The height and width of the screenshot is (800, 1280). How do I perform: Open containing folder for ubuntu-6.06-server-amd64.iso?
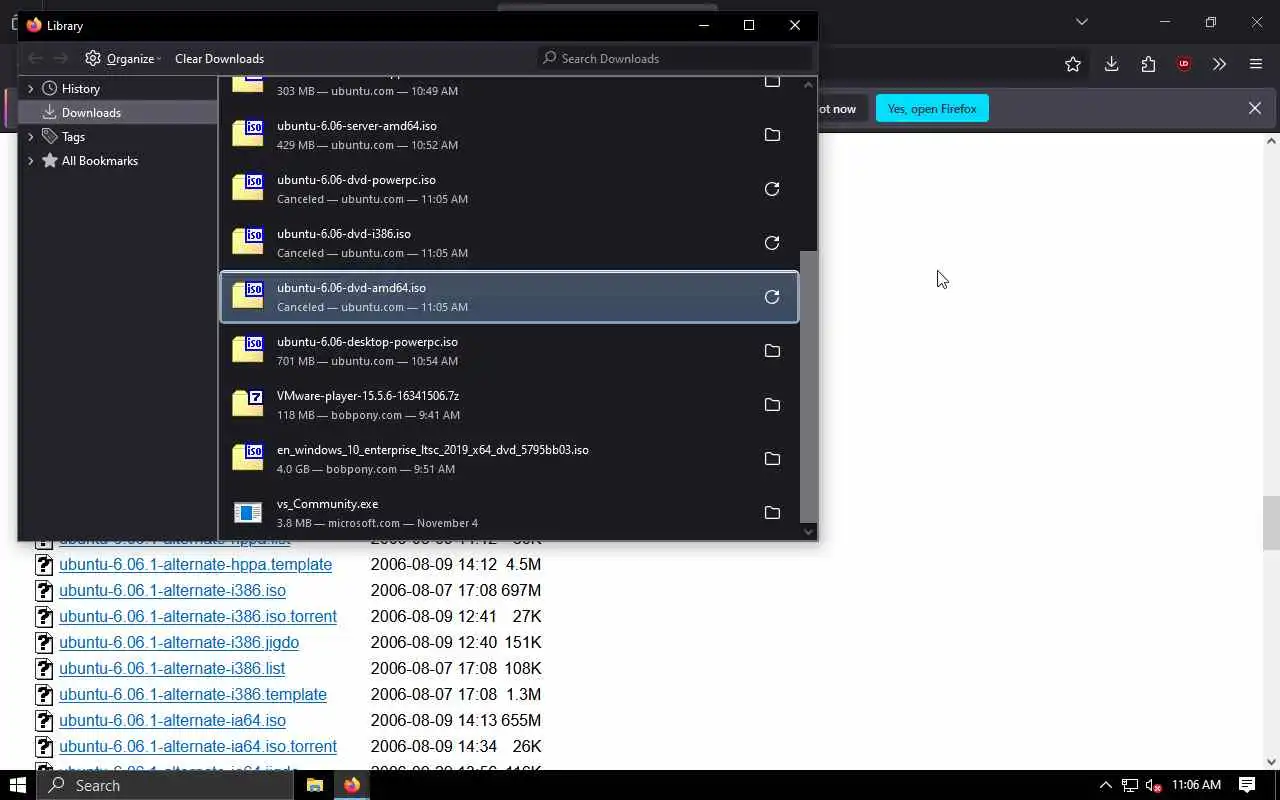pos(772,135)
